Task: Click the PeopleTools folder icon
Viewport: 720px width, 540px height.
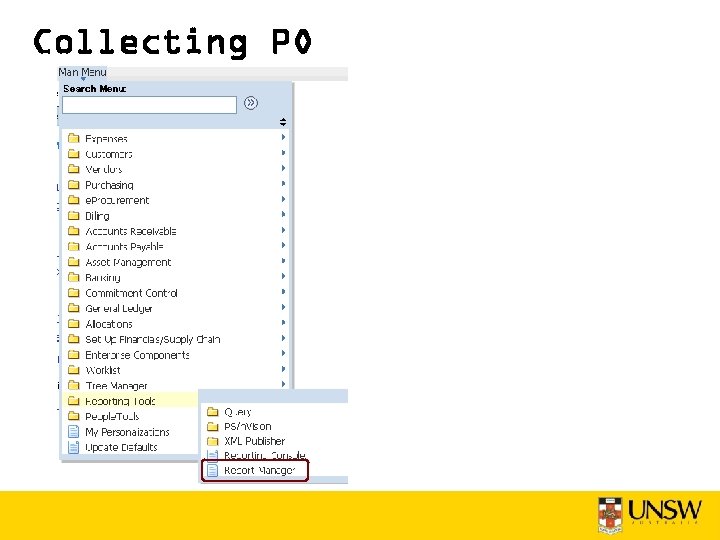Action: click(x=73, y=416)
